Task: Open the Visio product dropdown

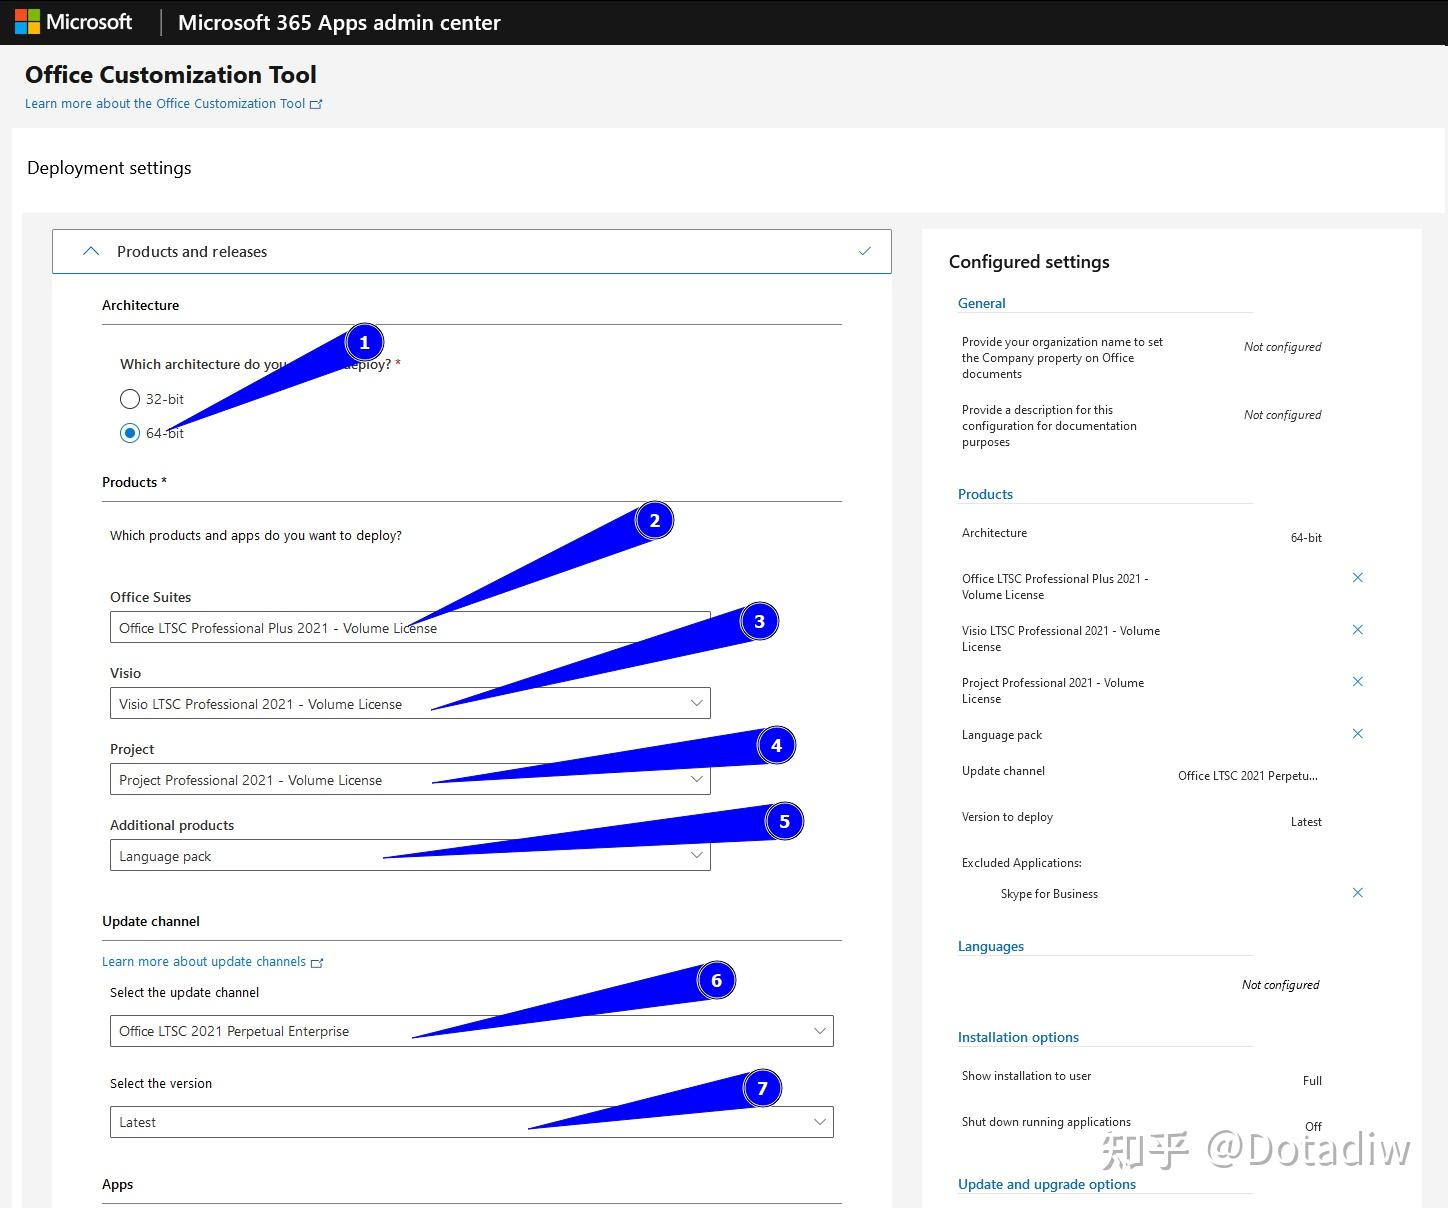Action: click(x=697, y=703)
